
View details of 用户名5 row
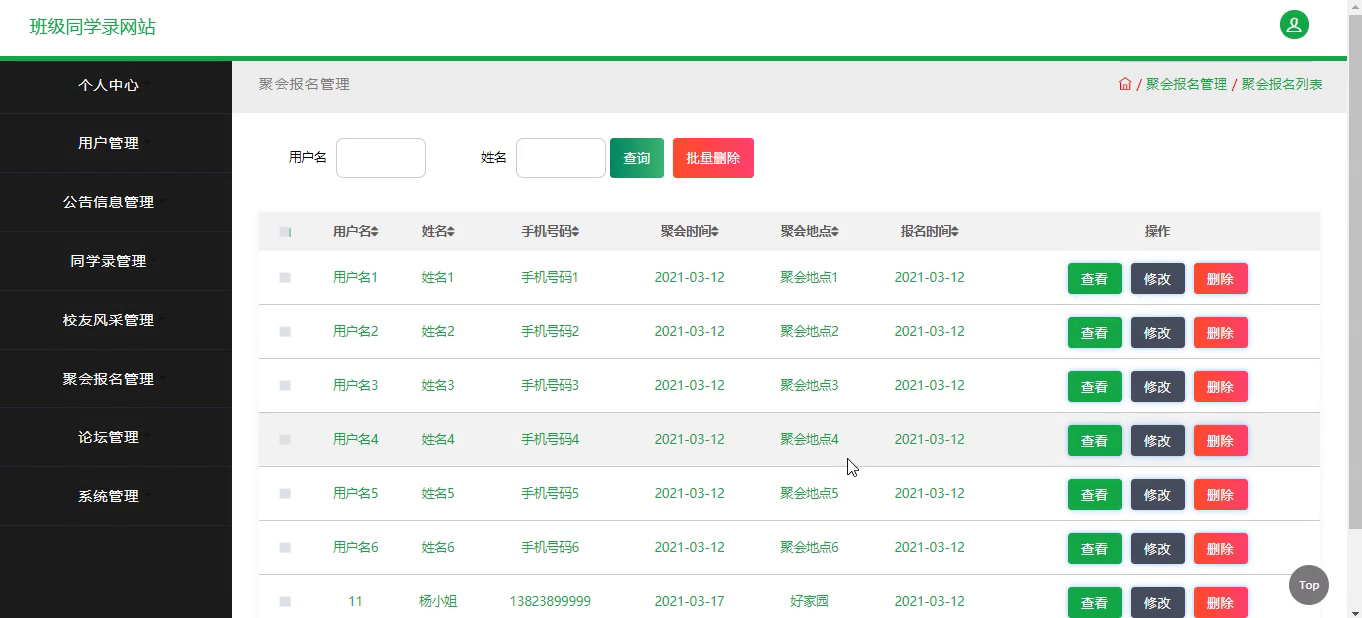click(1095, 495)
